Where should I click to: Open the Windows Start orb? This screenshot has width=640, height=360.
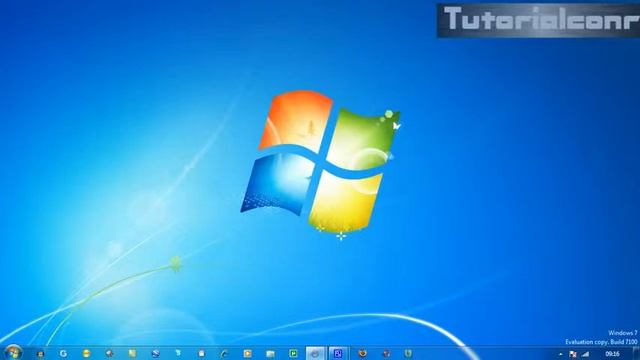tap(13, 353)
